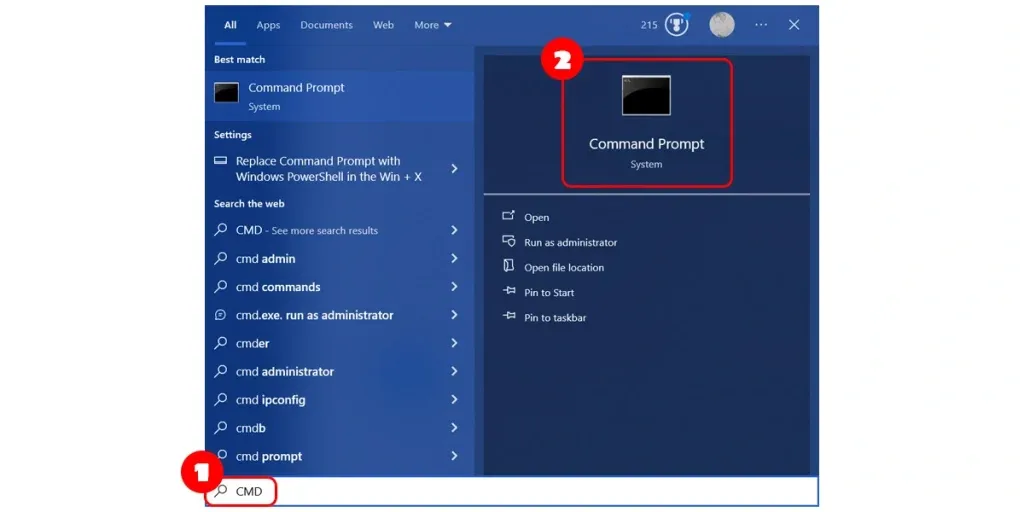Click the search magnifier in the search box

[x=221, y=490]
